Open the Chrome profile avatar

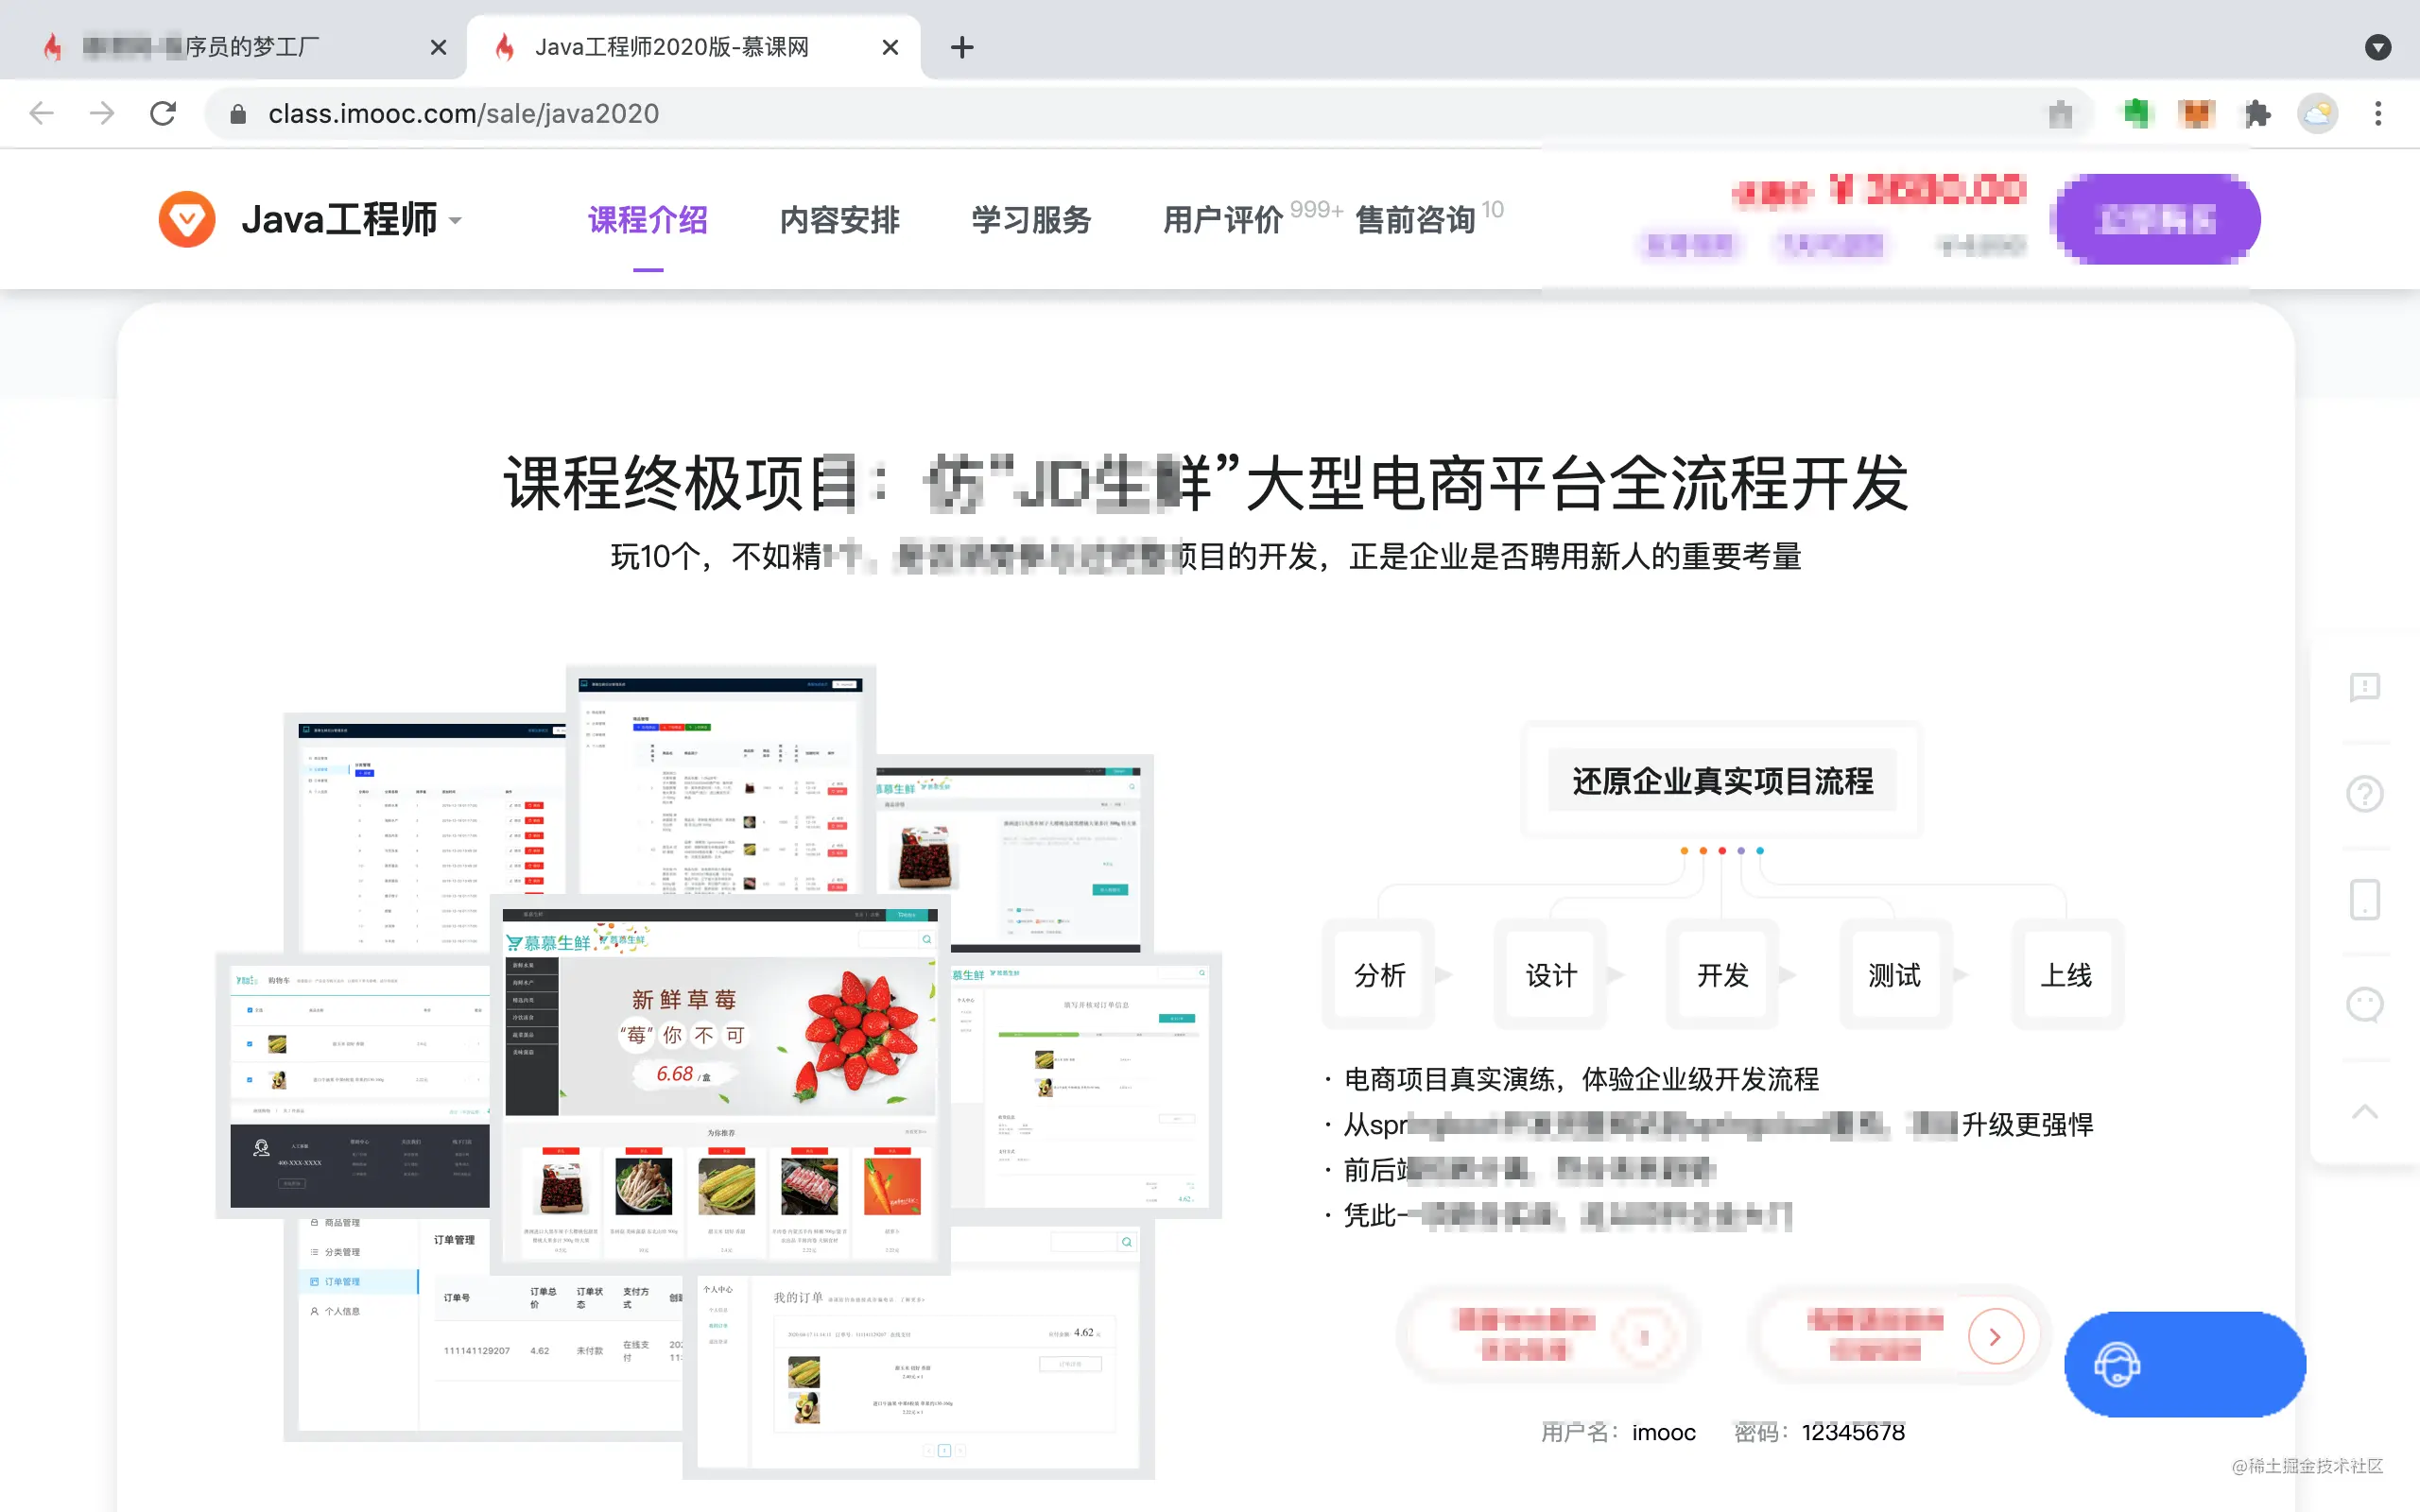(2318, 114)
